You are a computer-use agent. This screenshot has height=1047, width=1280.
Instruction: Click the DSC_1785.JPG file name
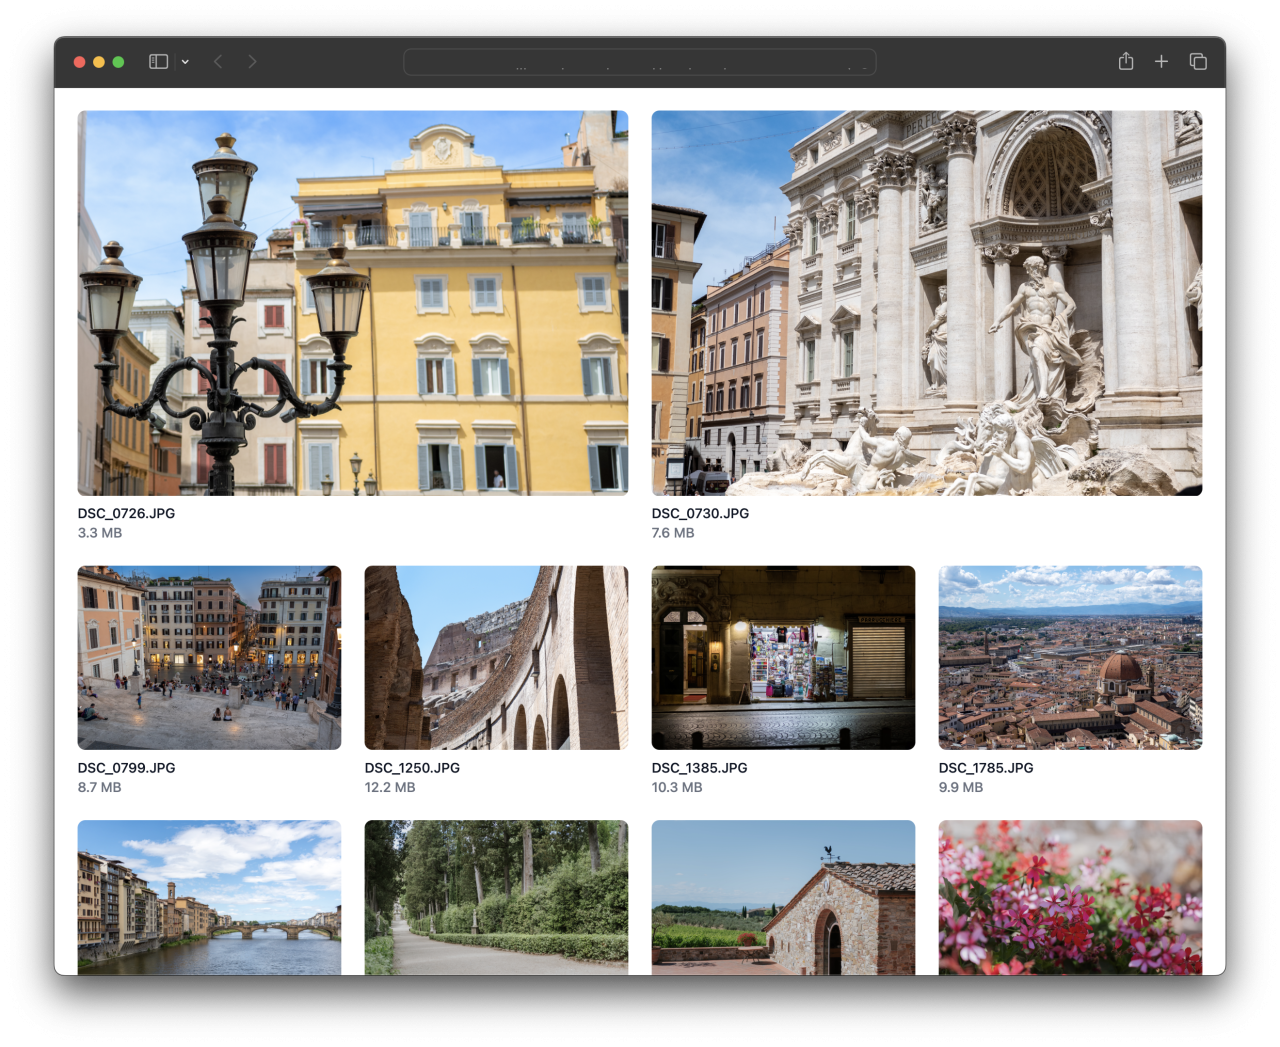click(986, 768)
